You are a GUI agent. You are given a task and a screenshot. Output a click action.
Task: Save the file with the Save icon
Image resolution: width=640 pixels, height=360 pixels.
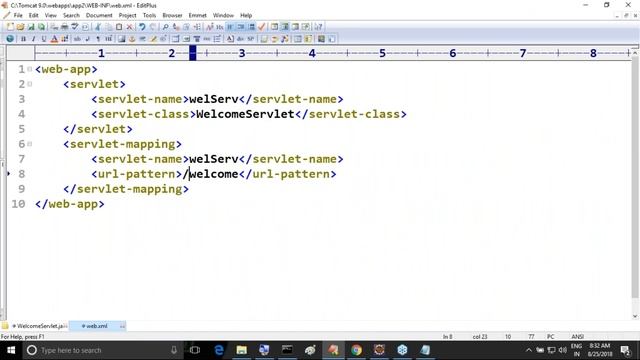point(31,27)
